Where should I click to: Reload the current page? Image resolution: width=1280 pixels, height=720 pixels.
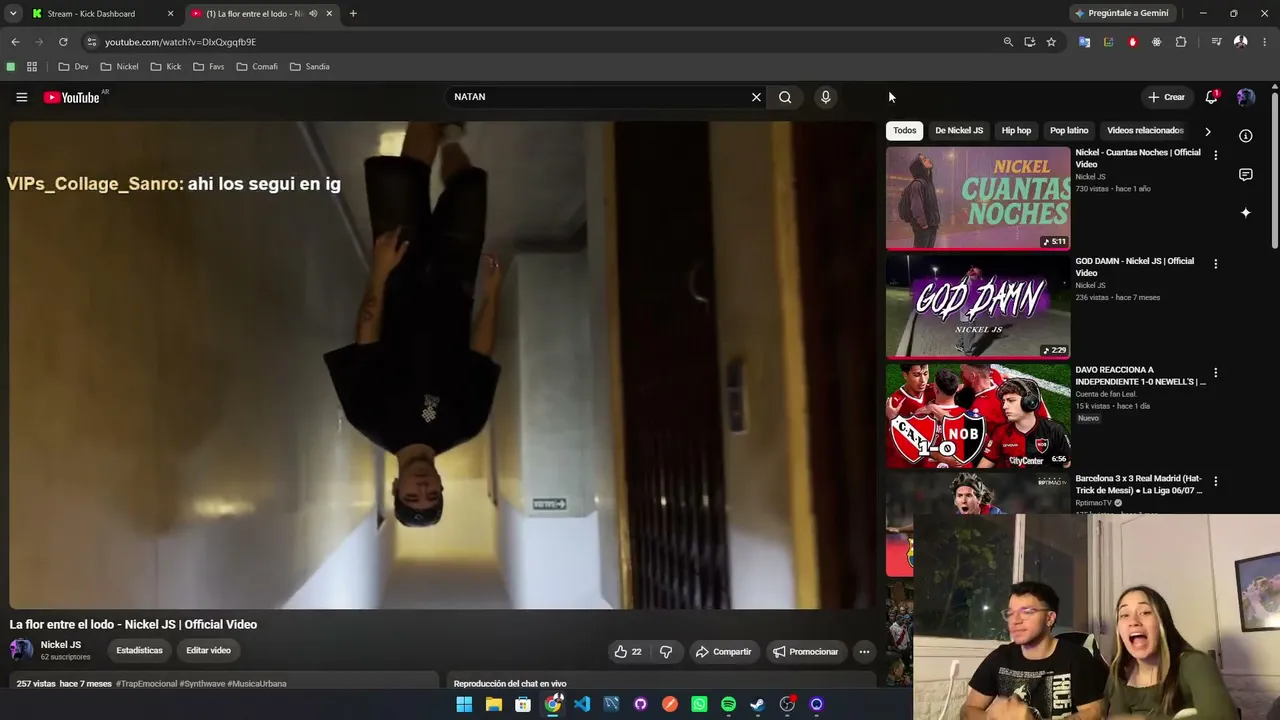click(x=63, y=42)
